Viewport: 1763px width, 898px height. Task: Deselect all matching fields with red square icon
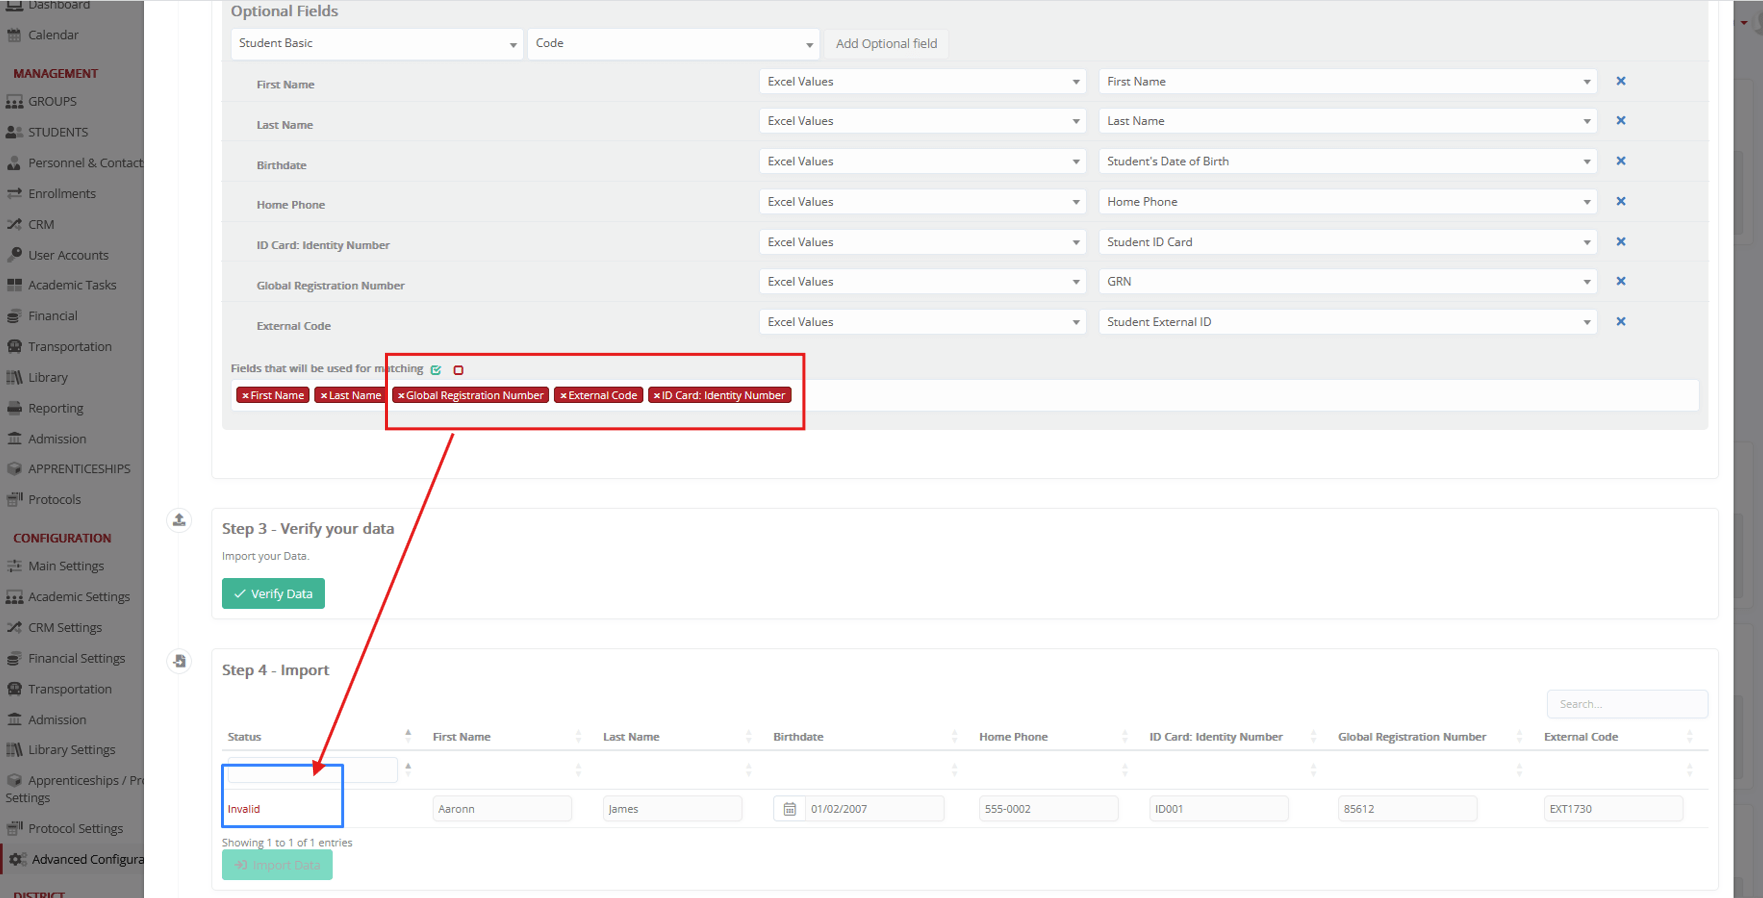tap(458, 370)
